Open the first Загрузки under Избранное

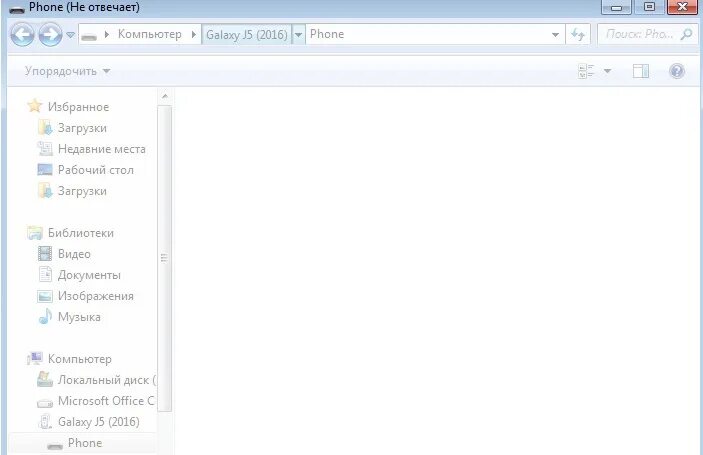point(82,128)
